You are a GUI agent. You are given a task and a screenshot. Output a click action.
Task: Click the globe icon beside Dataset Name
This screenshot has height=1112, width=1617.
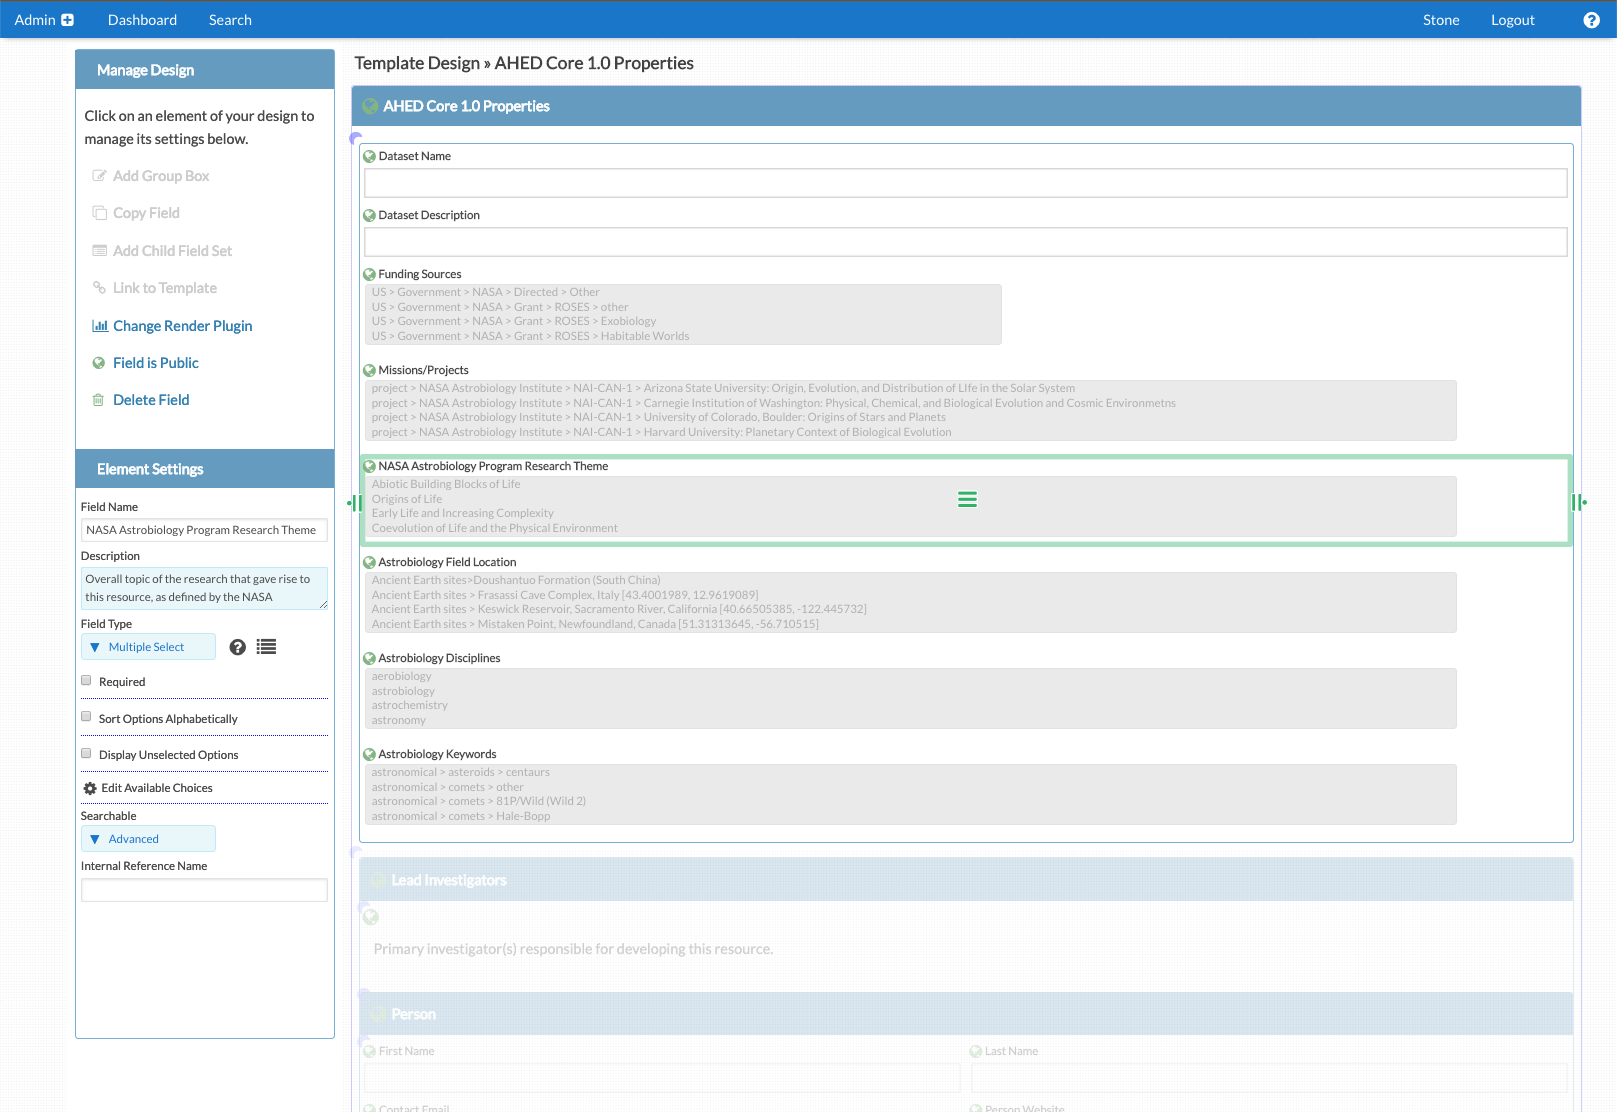(x=369, y=156)
